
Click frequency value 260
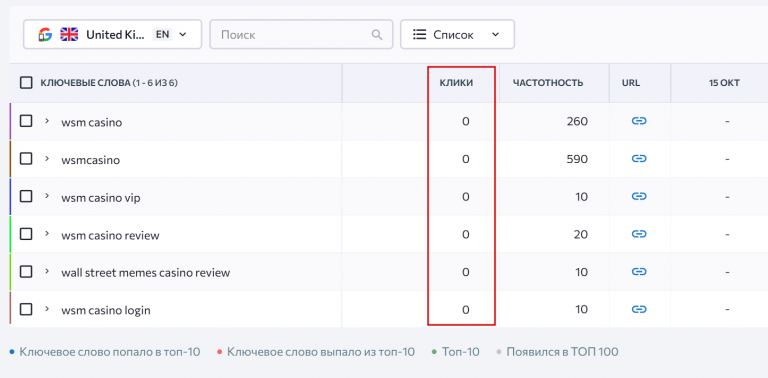577,121
